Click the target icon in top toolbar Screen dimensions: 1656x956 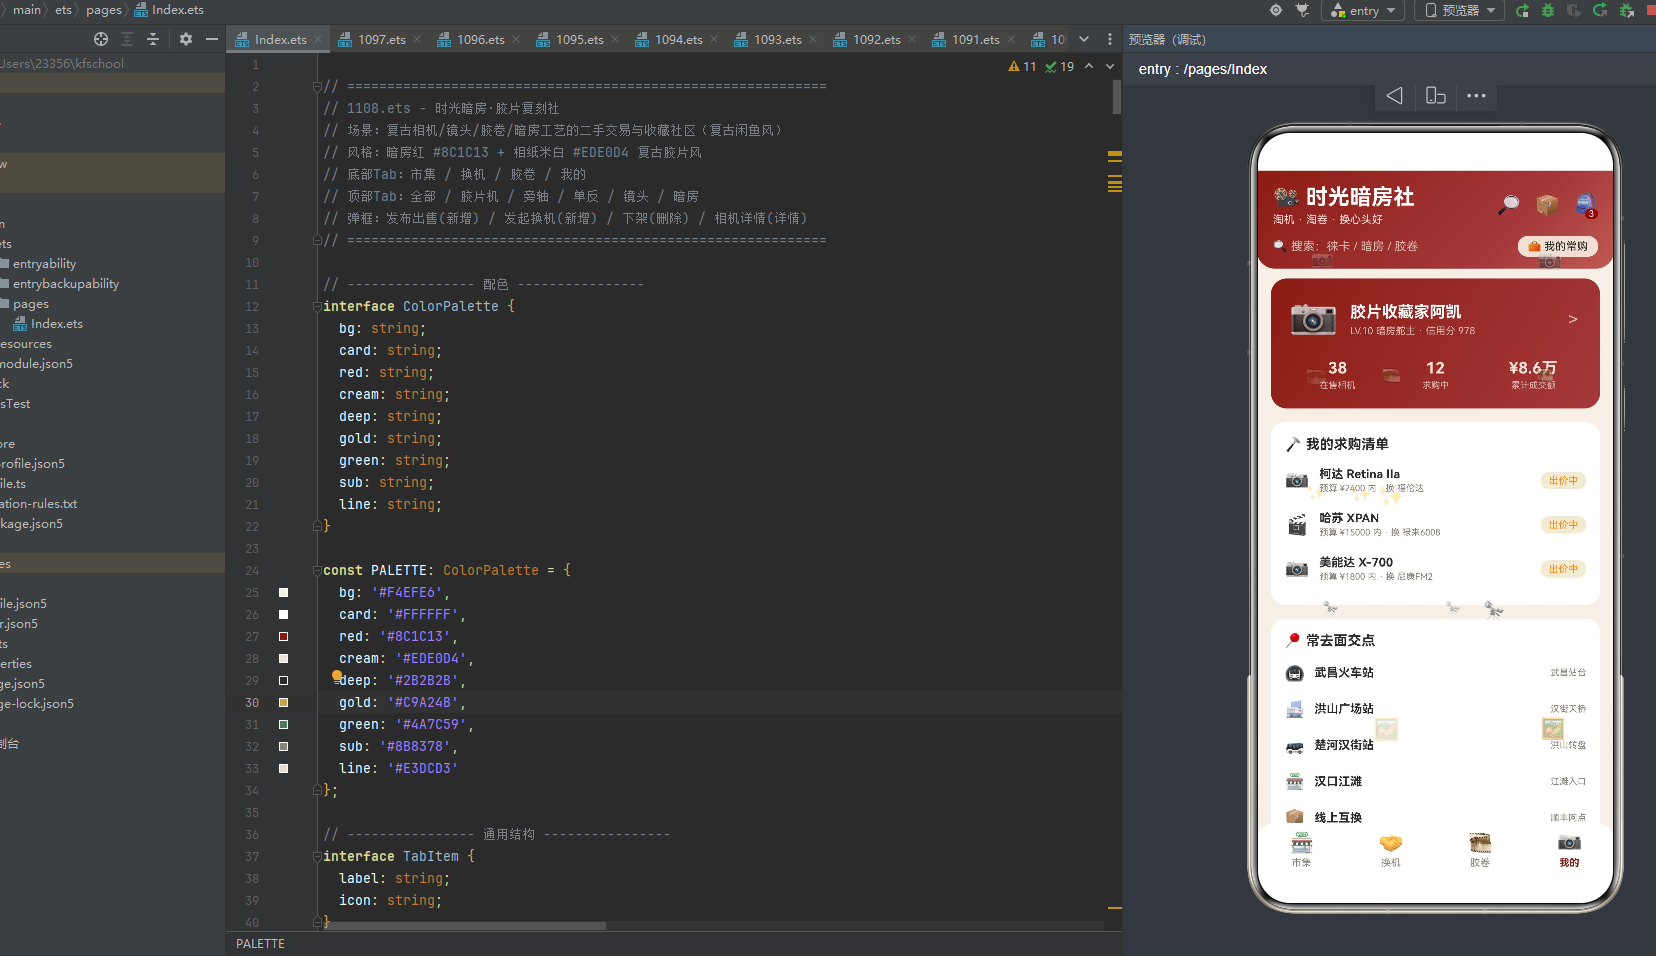[1276, 10]
